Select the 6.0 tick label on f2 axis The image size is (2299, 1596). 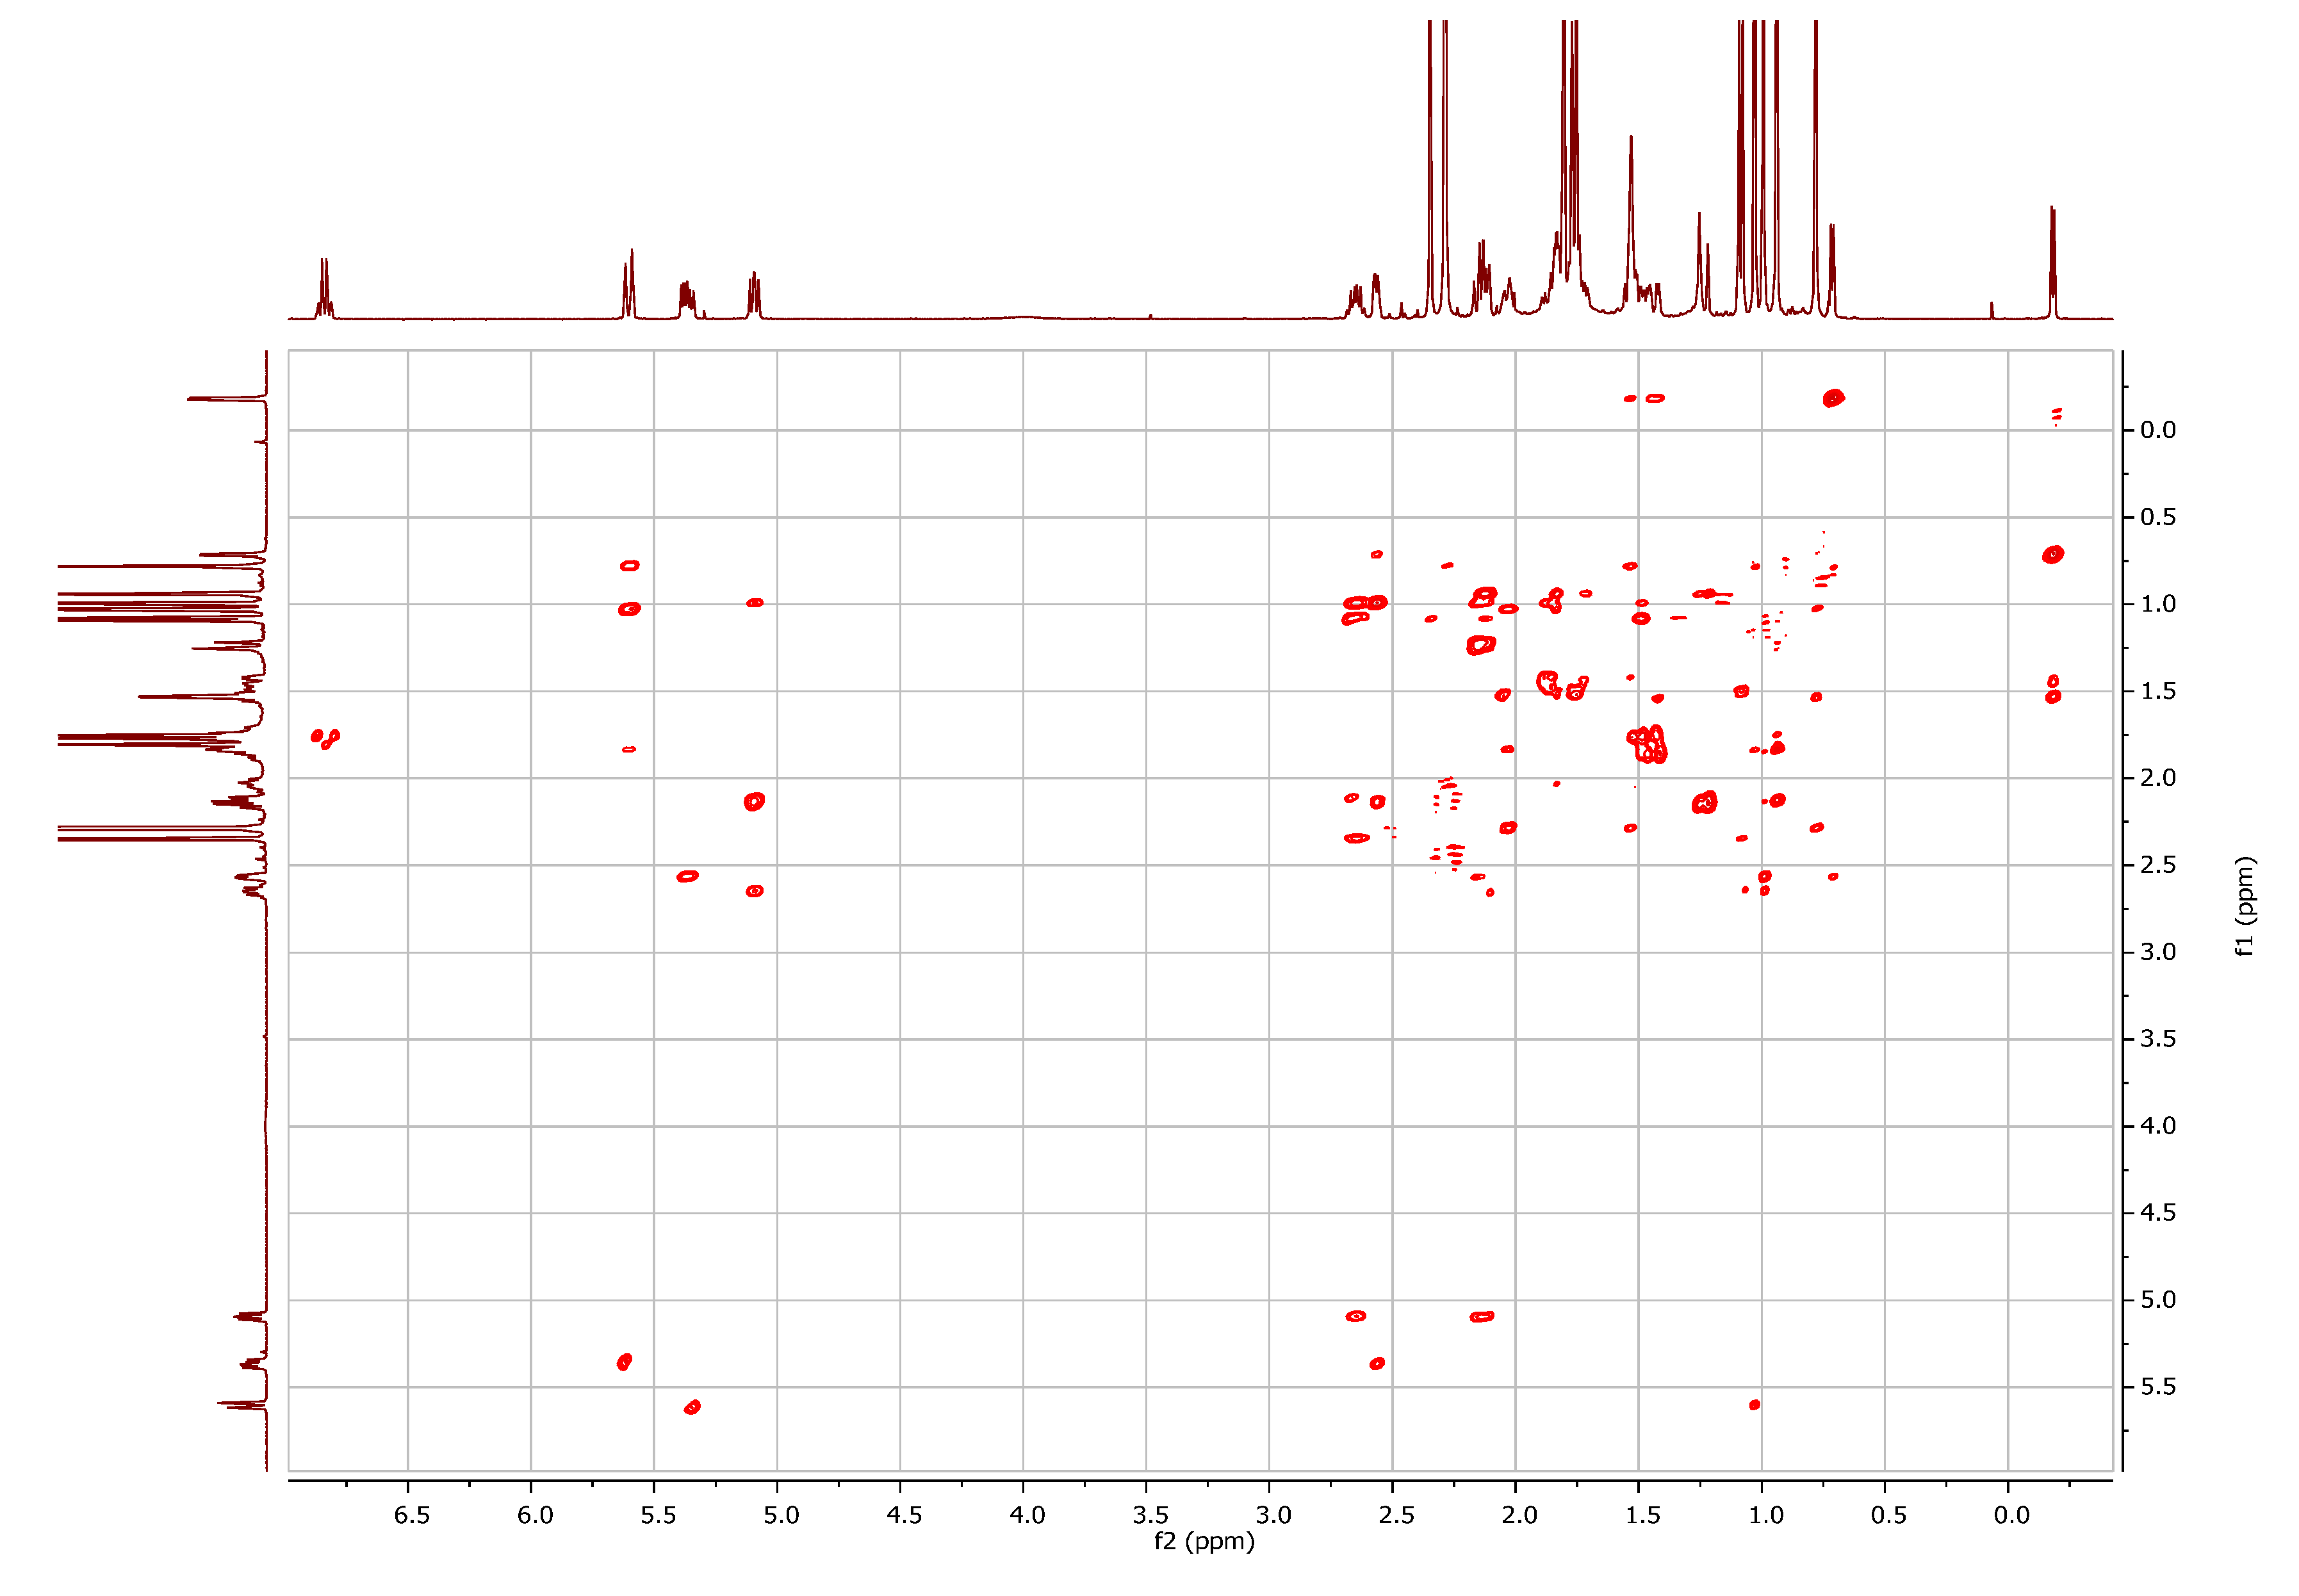tap(535, 1515)
